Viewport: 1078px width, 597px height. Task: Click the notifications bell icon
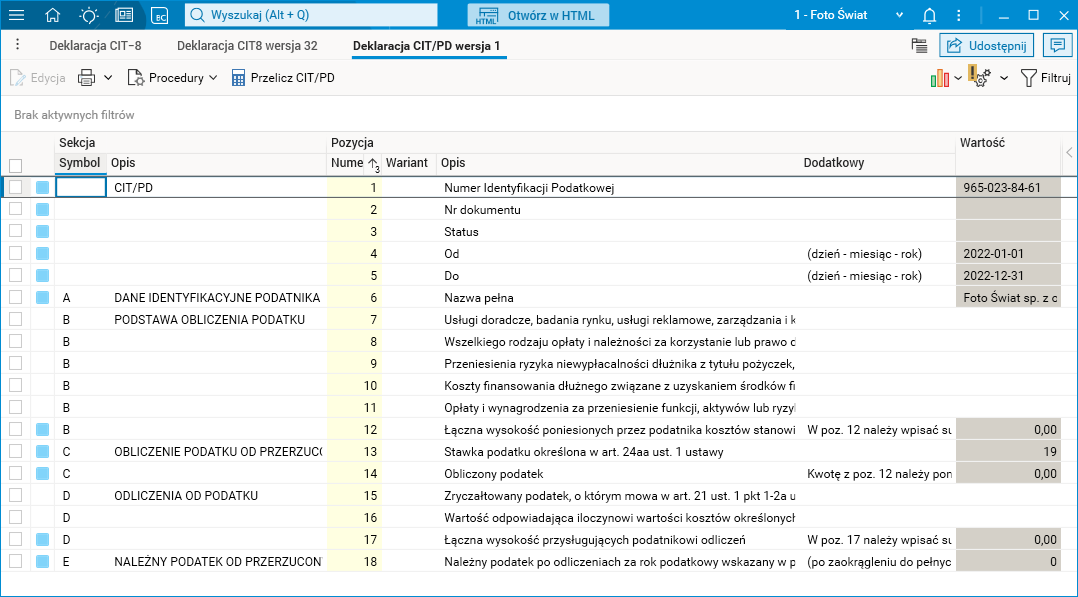929,15
